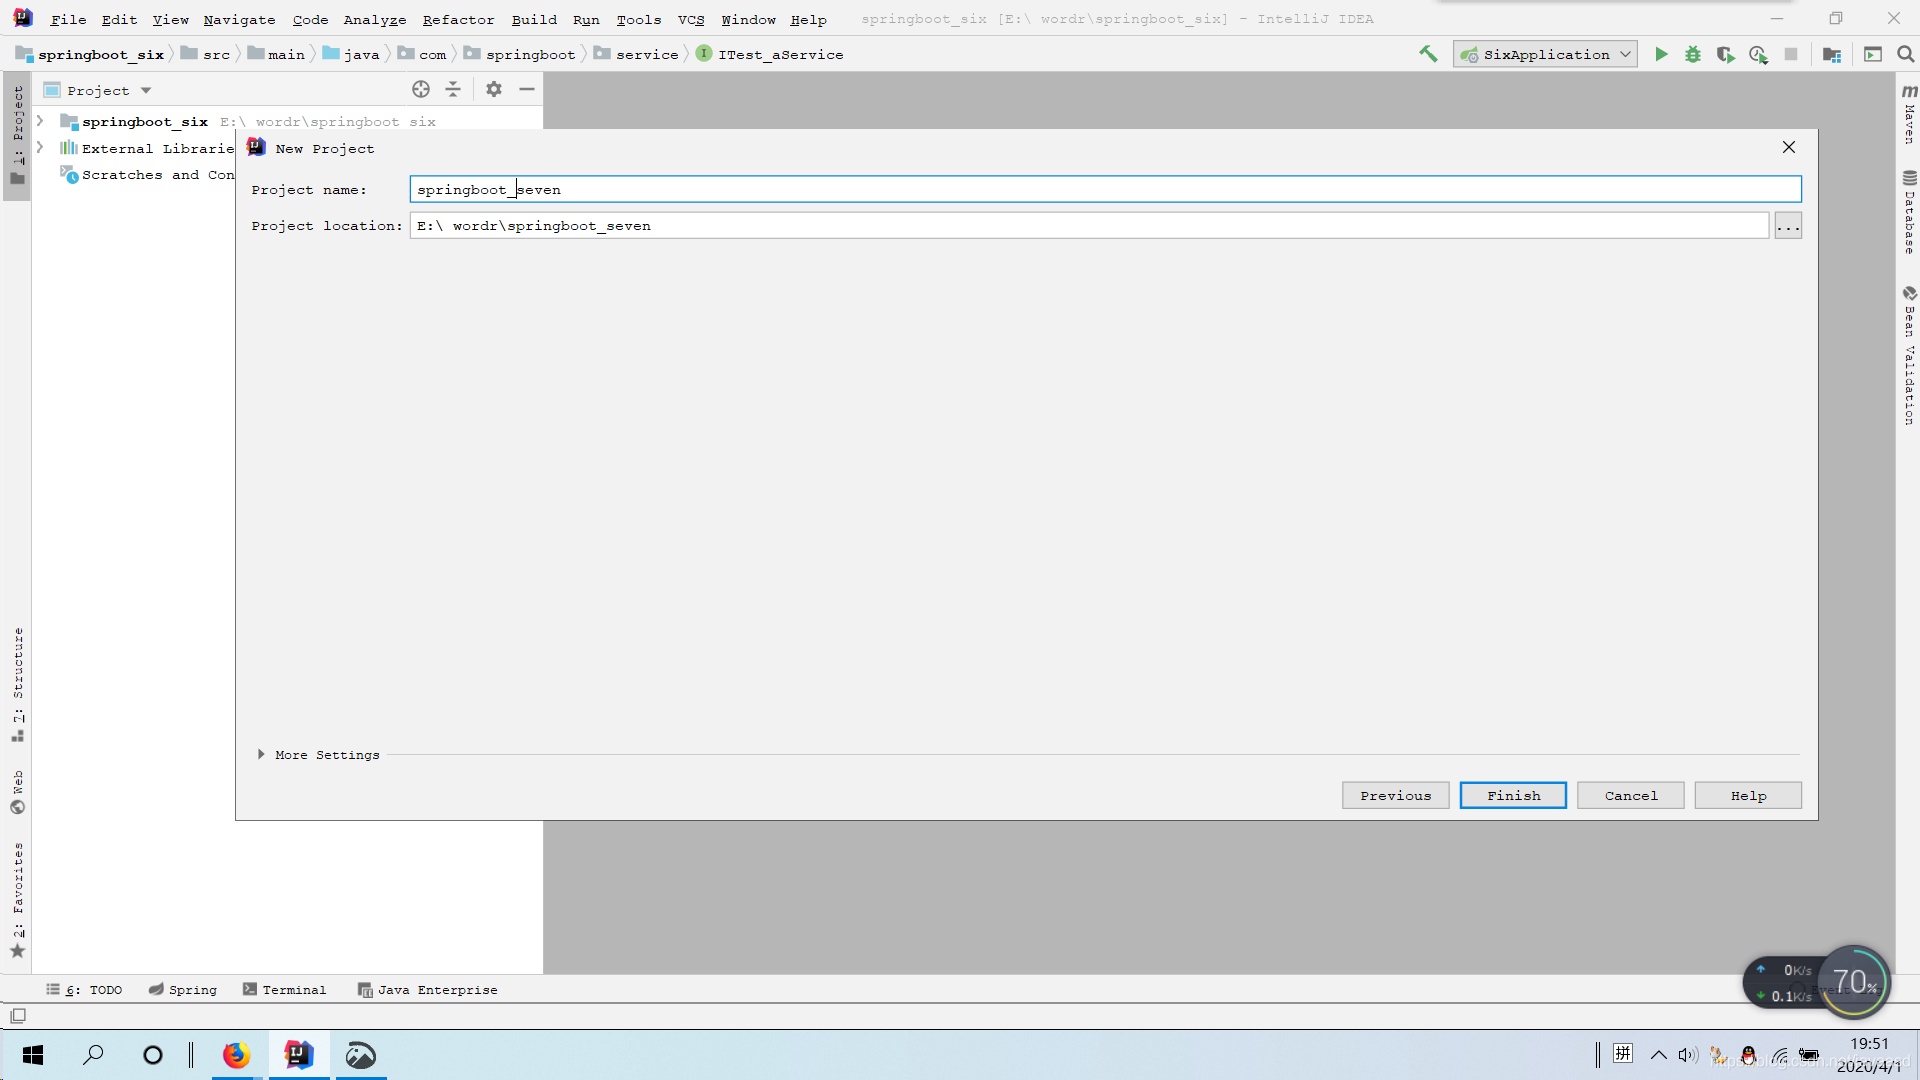The image size is (1920, 1080).
Task: Click the Run Anything icon in toolbar
Action: (x=1873, y=54)
